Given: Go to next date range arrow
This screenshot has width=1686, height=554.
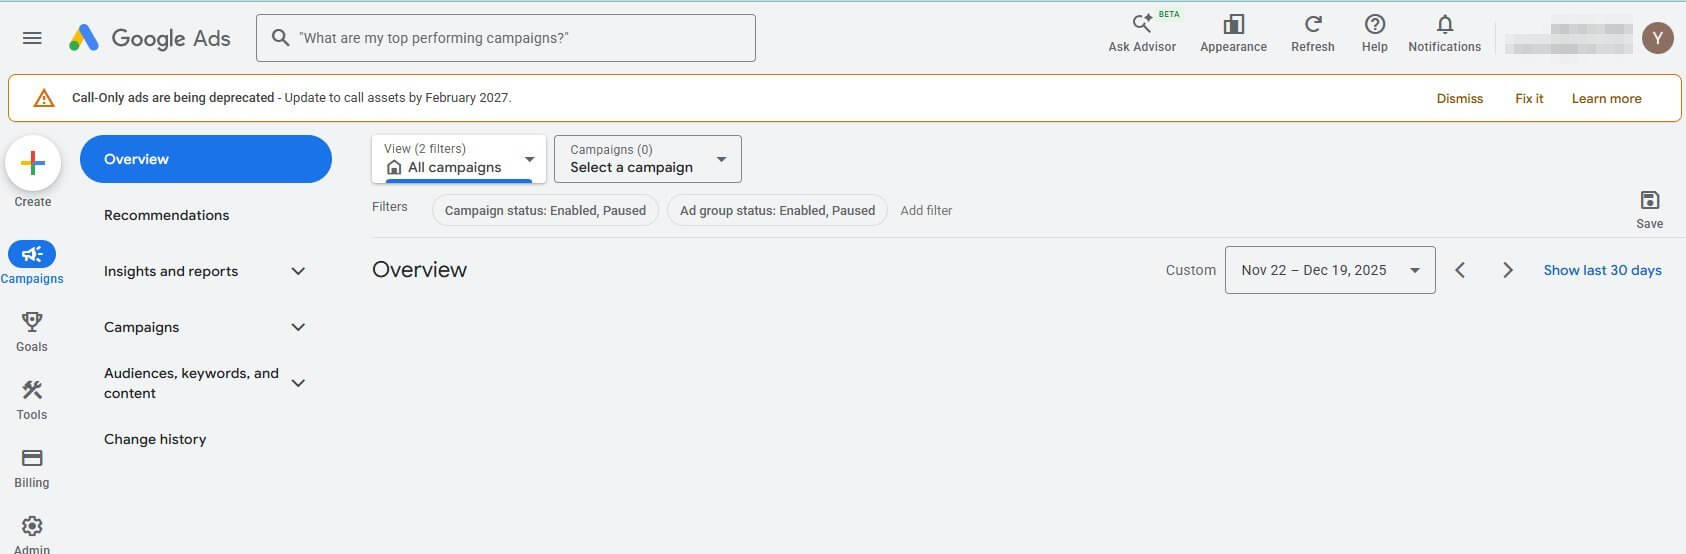Looking at the screenshot, I should click(1508, 270).
